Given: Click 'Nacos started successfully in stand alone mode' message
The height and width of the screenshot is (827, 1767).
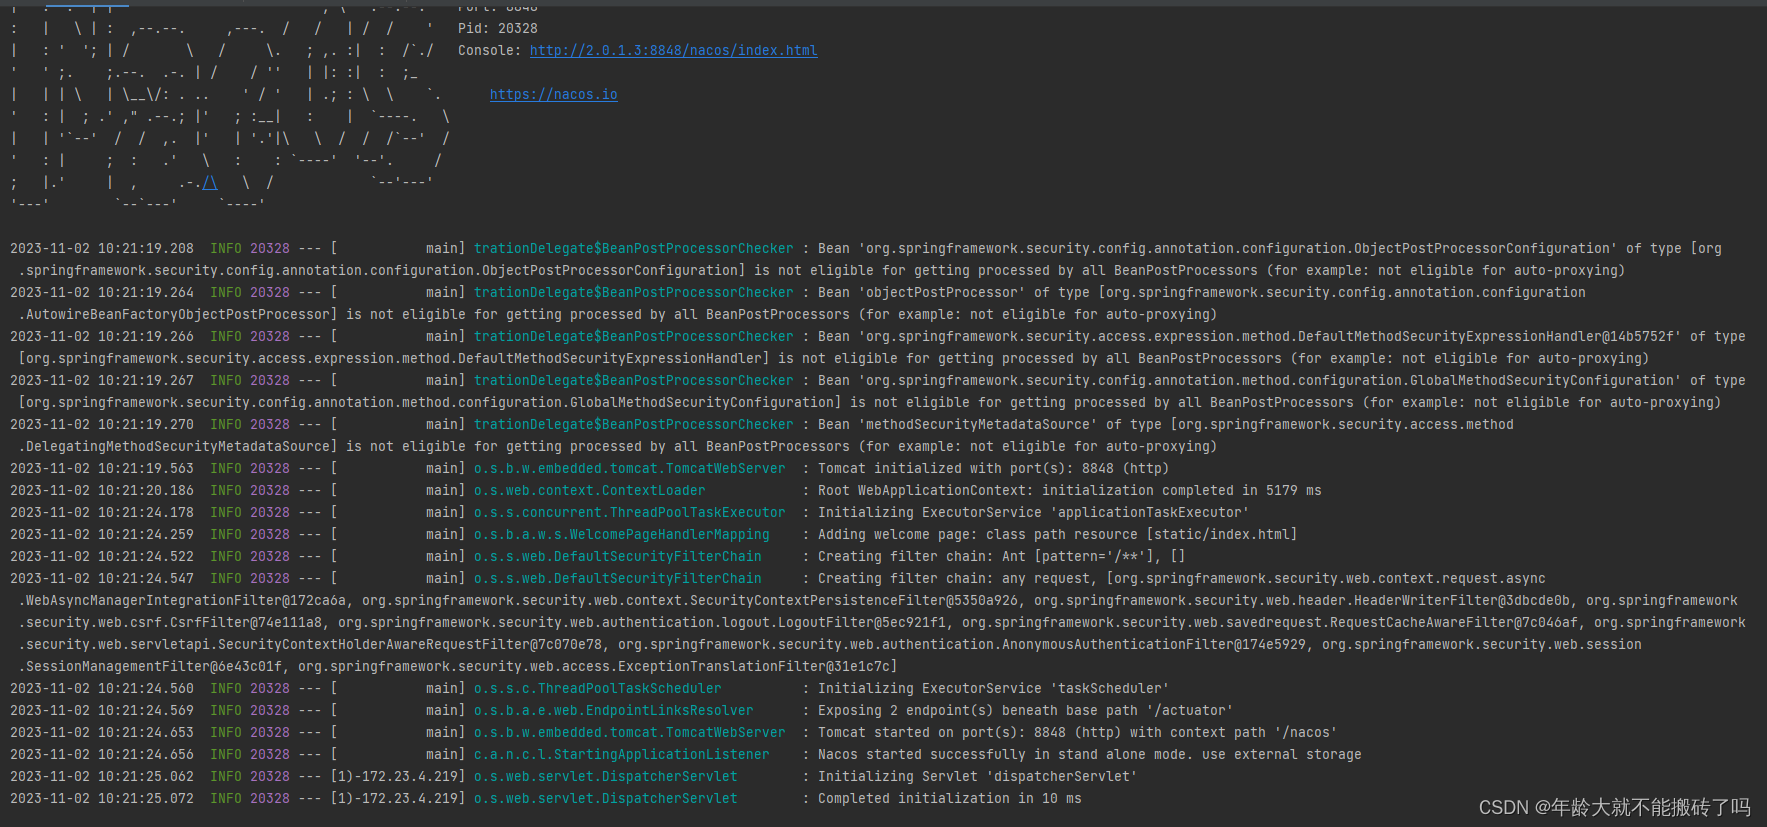Looking at the screenshot, I should coord(1089,754).
